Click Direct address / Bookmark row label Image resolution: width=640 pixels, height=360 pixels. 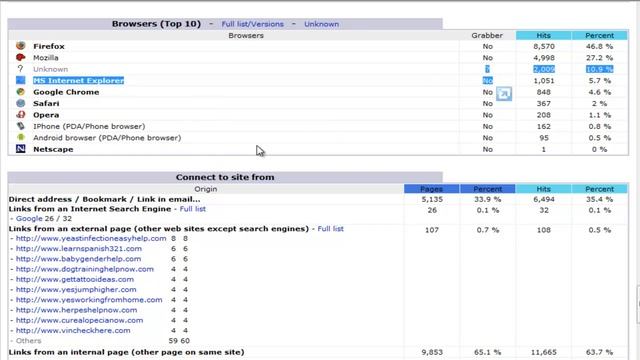tap(104, 199)
